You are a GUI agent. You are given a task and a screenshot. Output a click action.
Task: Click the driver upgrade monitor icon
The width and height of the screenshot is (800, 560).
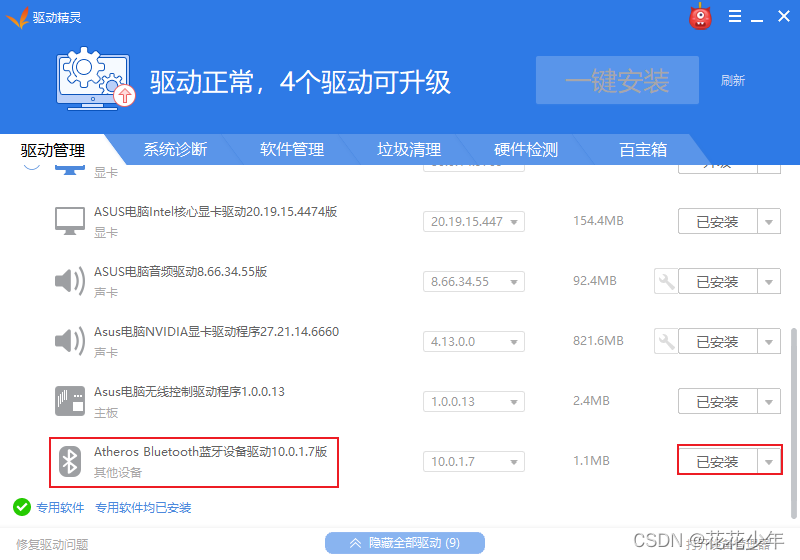coord(95,79)
